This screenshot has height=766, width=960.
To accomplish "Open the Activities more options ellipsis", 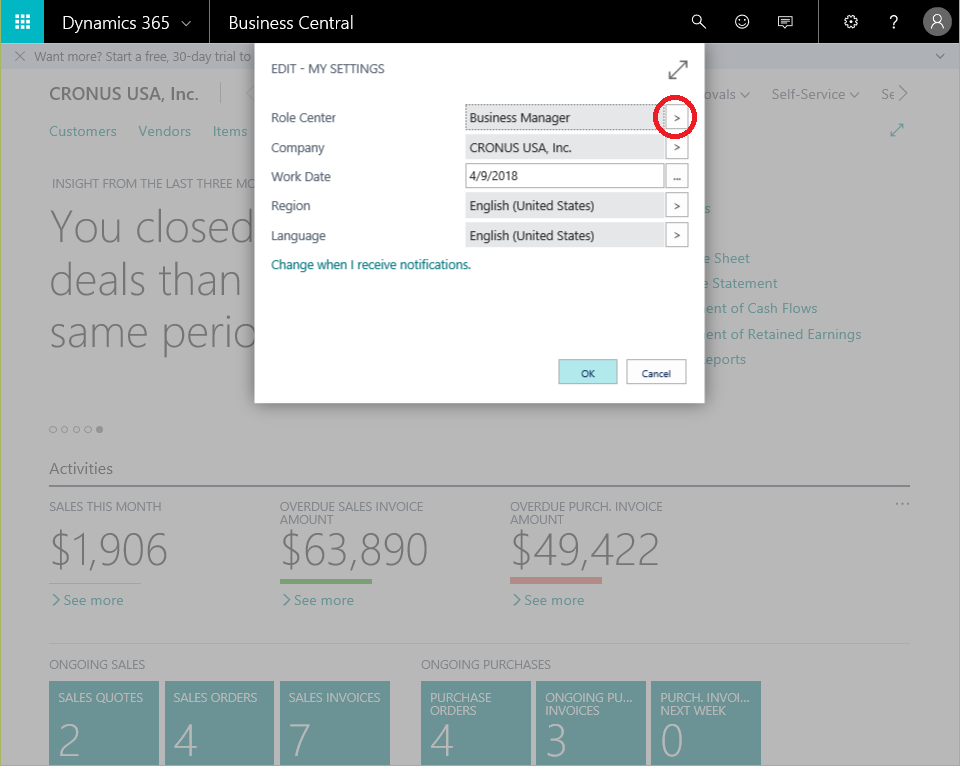I will 902,504.
